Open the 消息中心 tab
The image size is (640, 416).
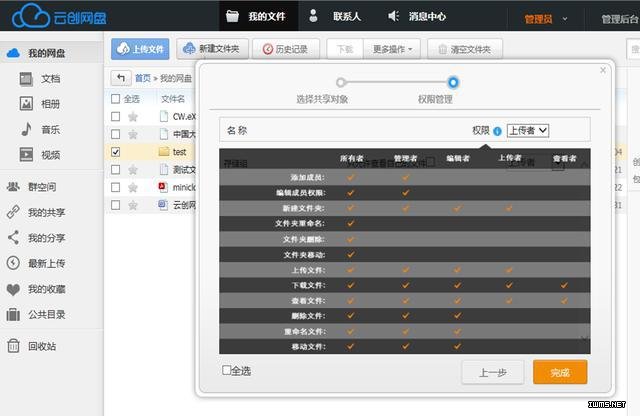tap(416, 17)
